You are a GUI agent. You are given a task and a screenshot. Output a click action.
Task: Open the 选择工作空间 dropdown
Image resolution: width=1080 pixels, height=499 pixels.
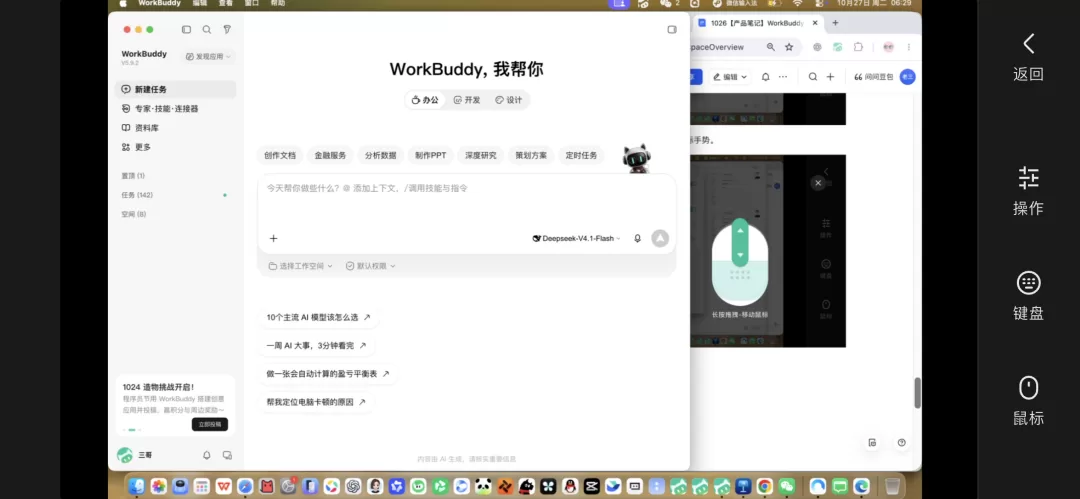click(x=300, y=266)
